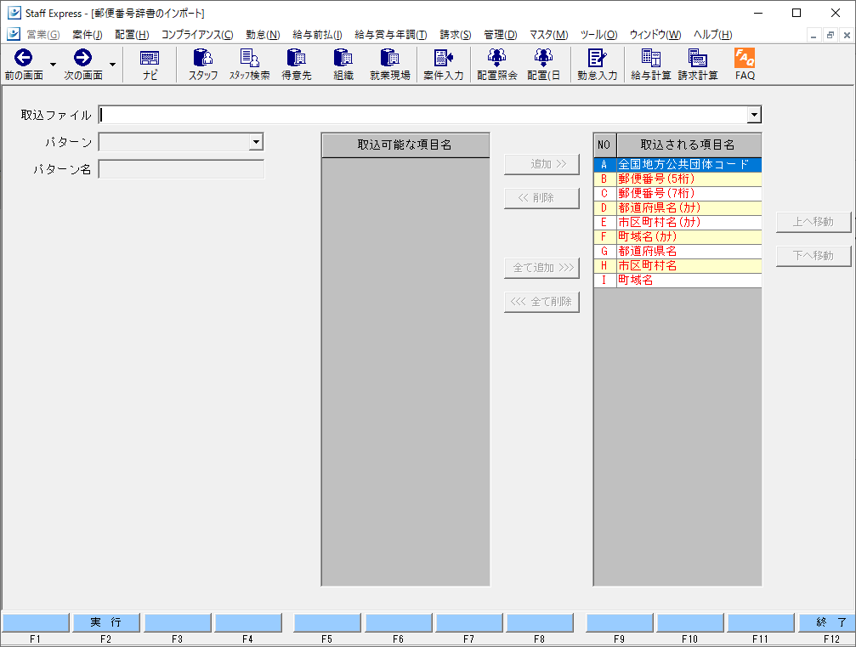Click the 全て追加 >>> button
The width and height of the screenshot is (856, 647).
click(x=542, y=268)
